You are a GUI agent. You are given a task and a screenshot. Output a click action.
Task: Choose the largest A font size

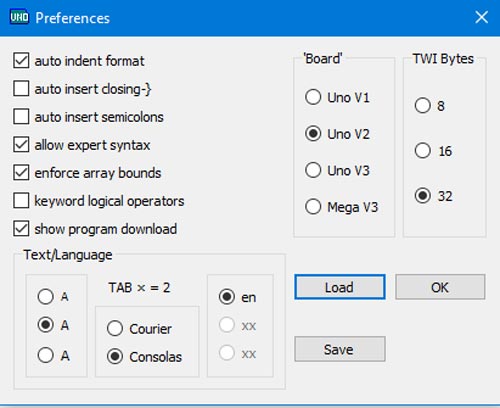coord(46,355)
